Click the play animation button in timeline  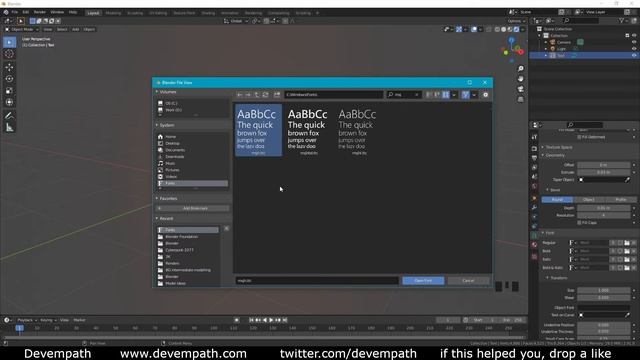pos(271,320)
